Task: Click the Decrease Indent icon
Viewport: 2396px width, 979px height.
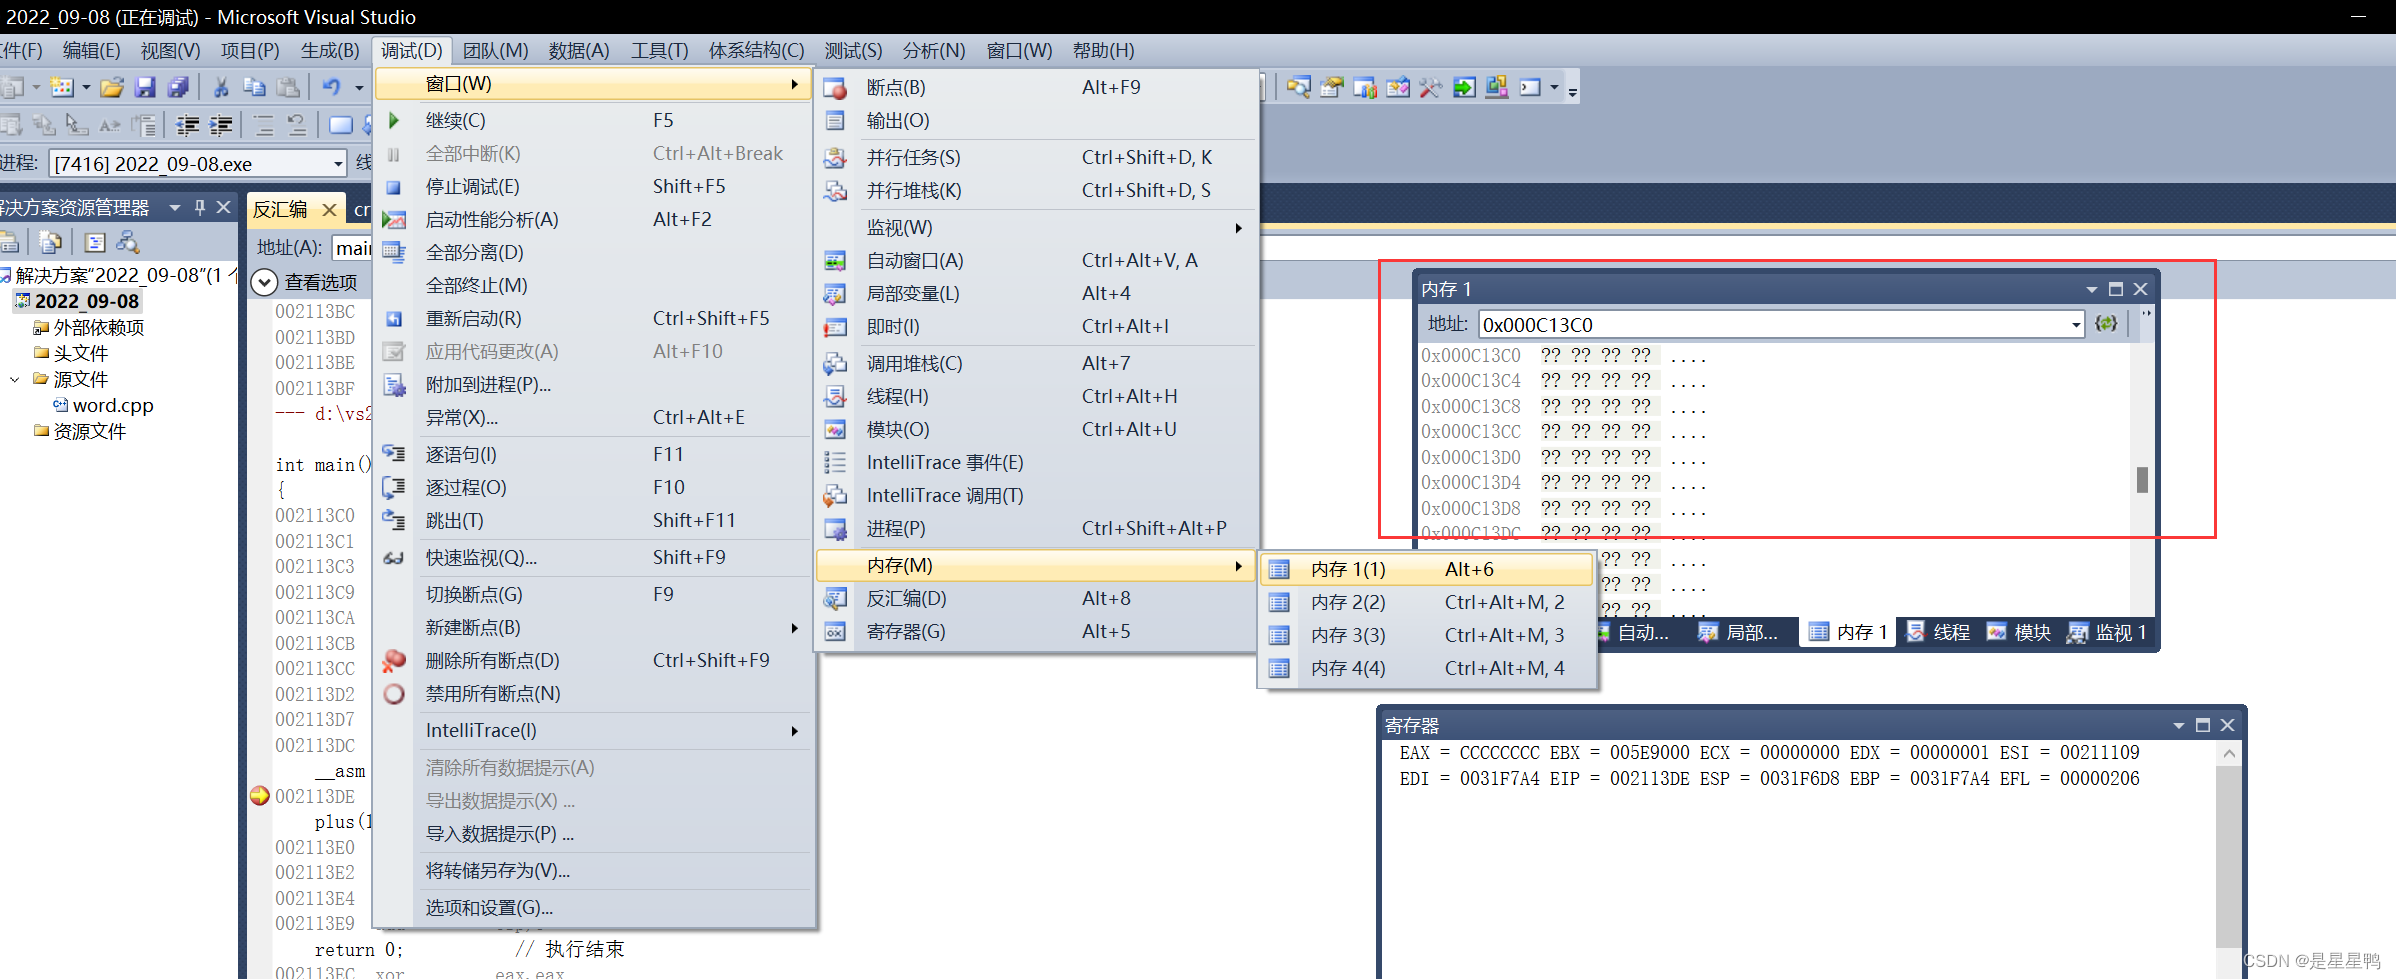Action: click(x=187, y=126)
